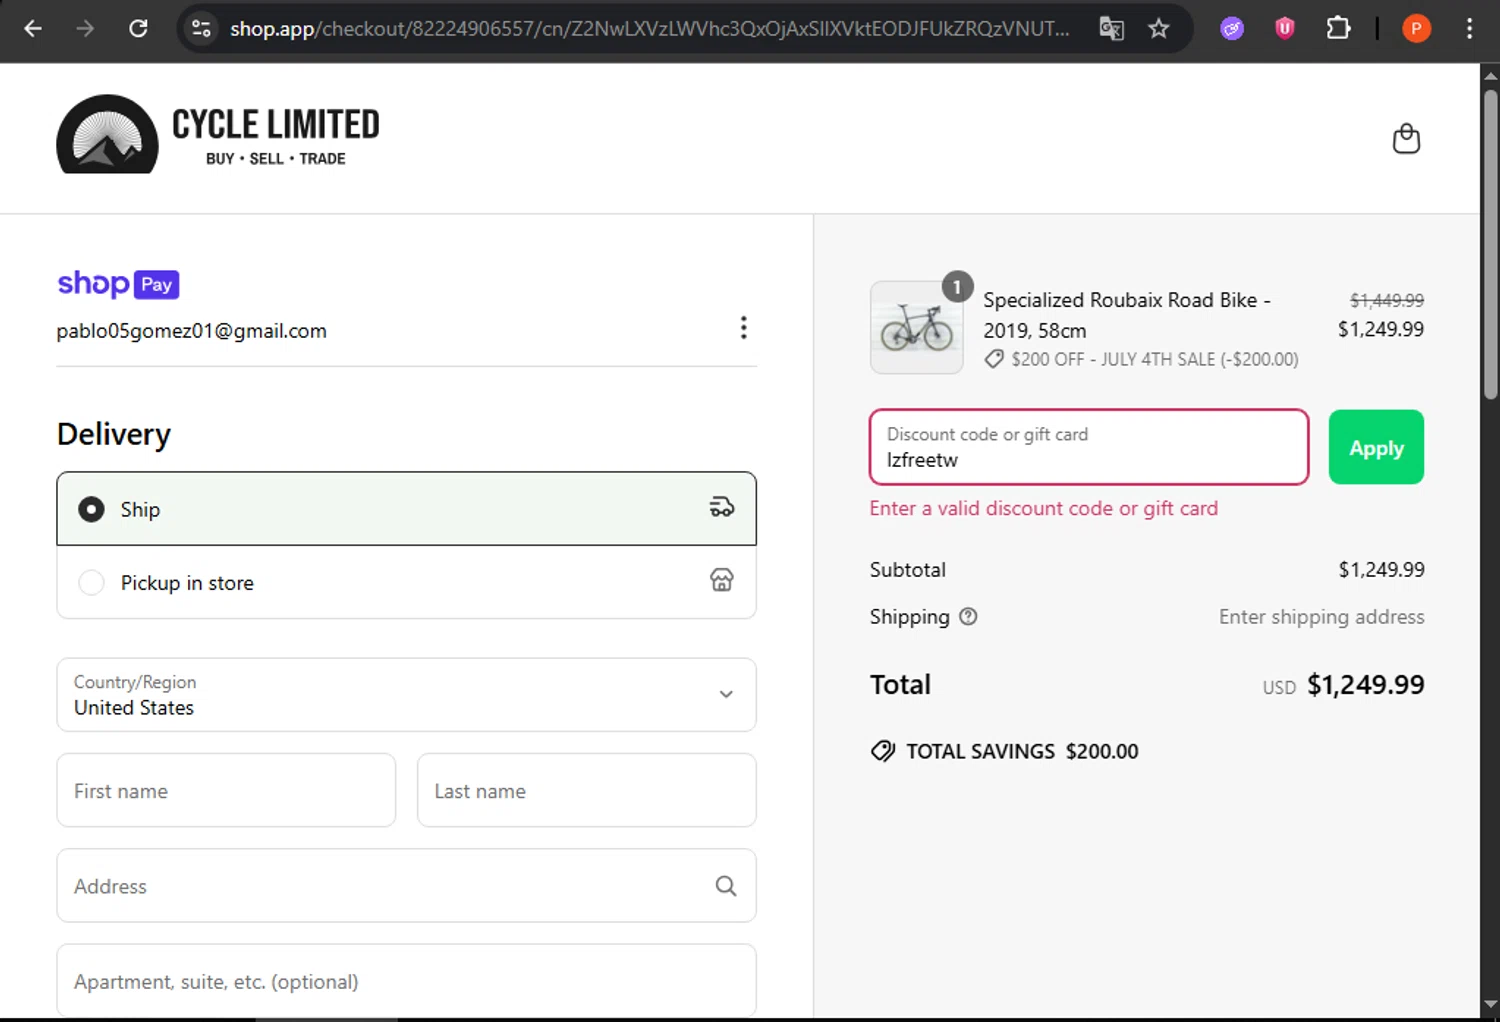
Task: Click Specialized Roubaix Road Bike title
Action: click(x=1127, y=315)
